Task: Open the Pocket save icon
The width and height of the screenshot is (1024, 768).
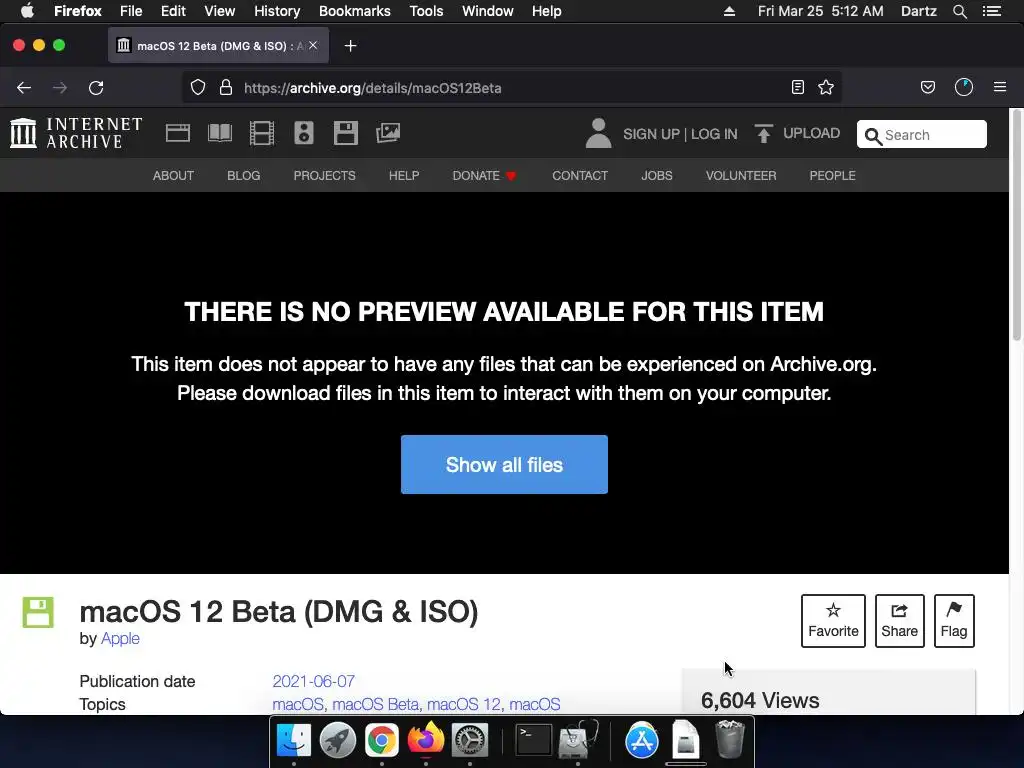Action: pyautogui.click(x=927, y=88)
